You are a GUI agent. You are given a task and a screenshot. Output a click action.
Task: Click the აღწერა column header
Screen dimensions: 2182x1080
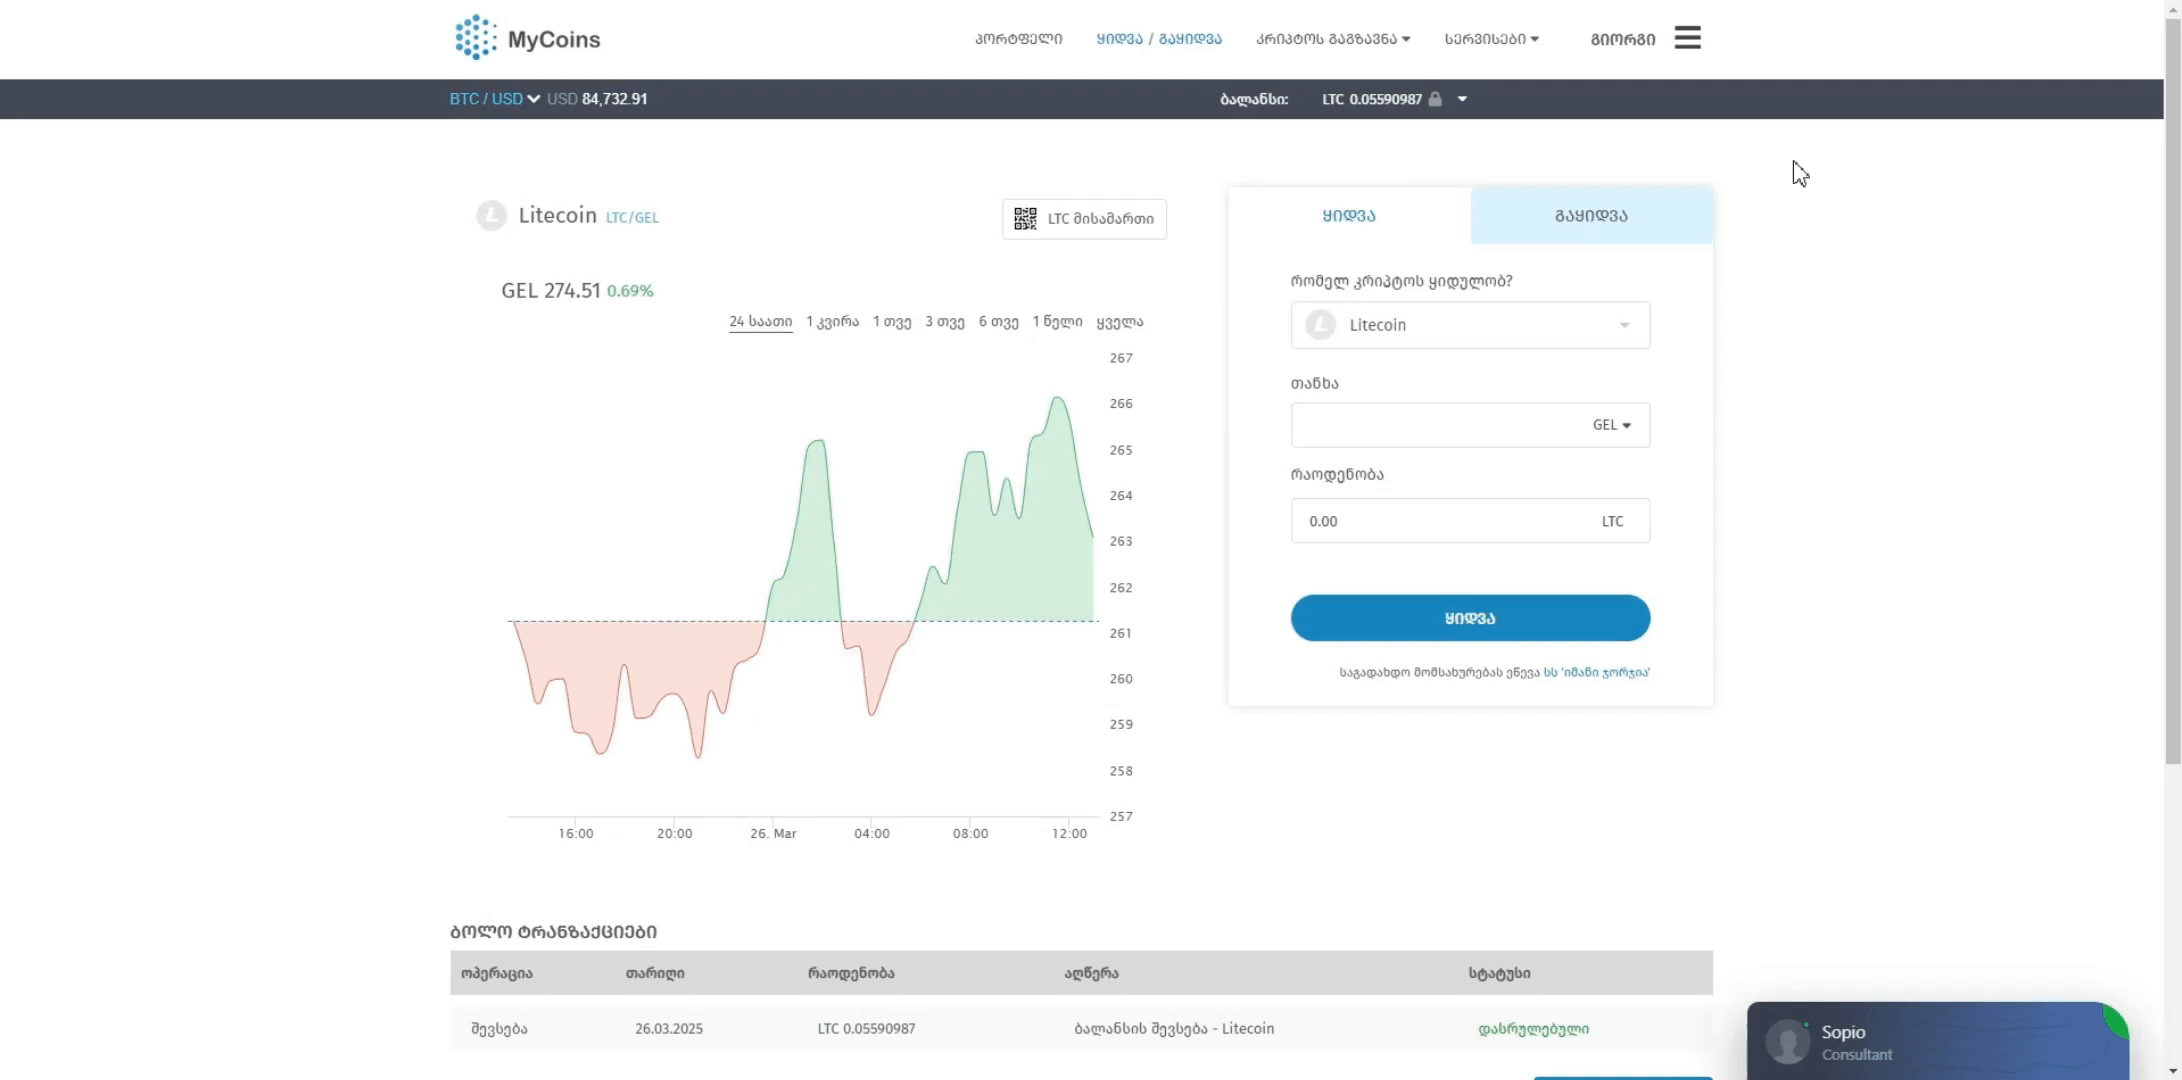click(1091, 973)
